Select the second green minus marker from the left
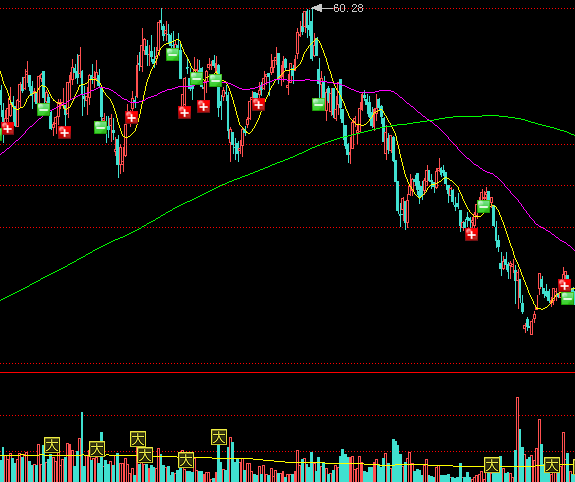The image size is (575, 482). tap(100, 127)
